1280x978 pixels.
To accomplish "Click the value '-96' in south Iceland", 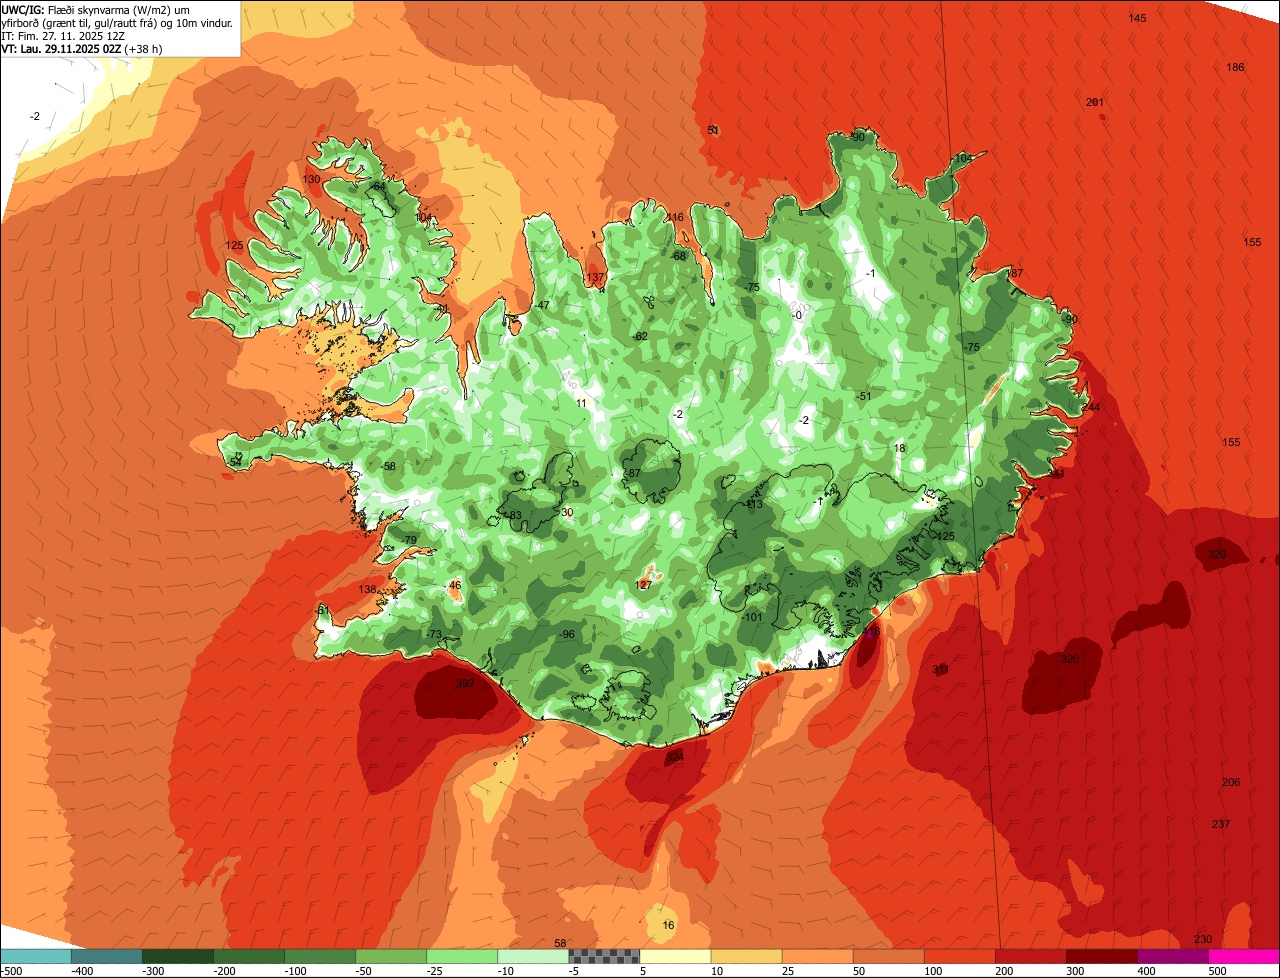I will tap(567, 635).
